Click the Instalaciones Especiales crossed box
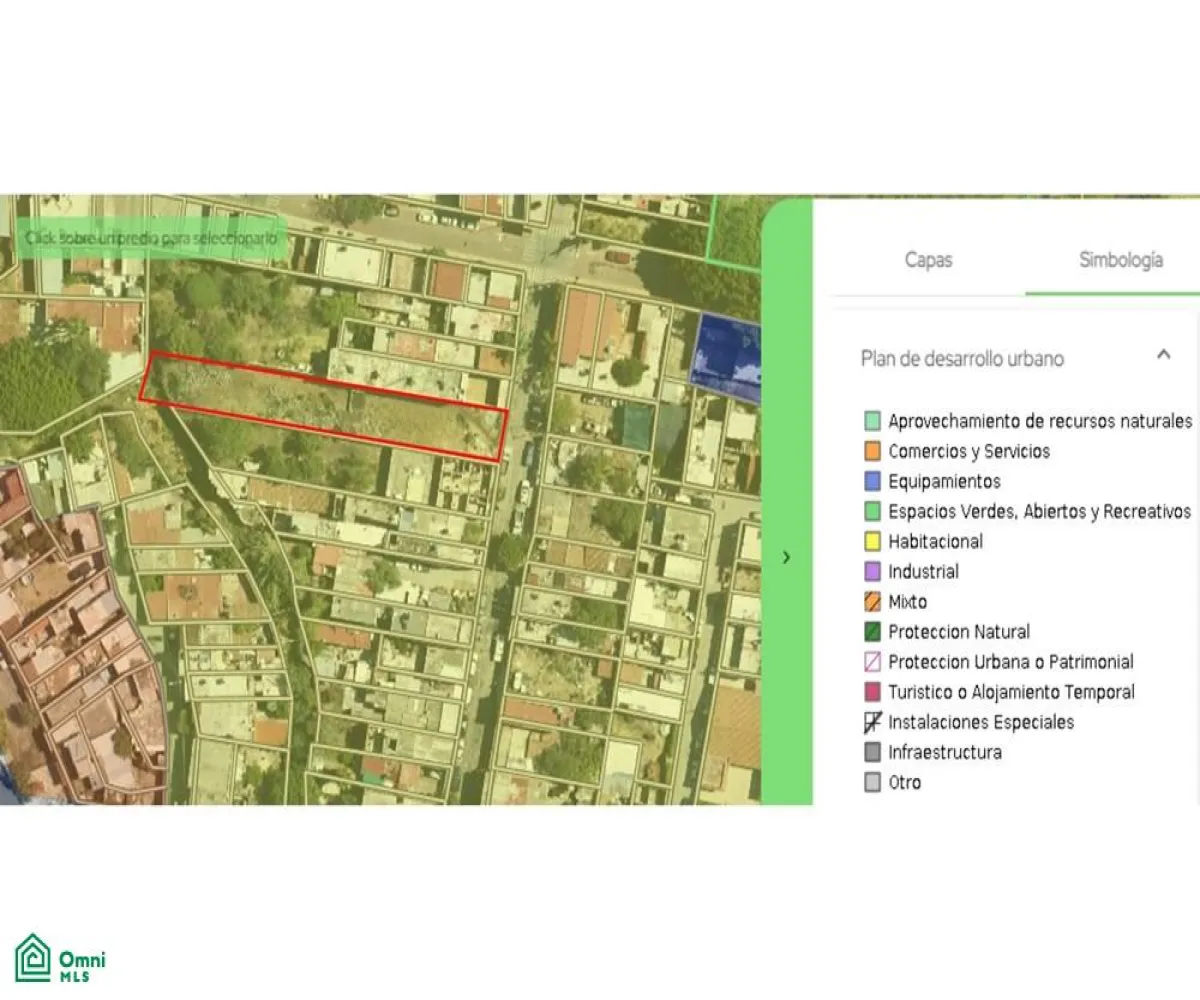Screen dimensions: 1200x1000 (x=872, y=721)
